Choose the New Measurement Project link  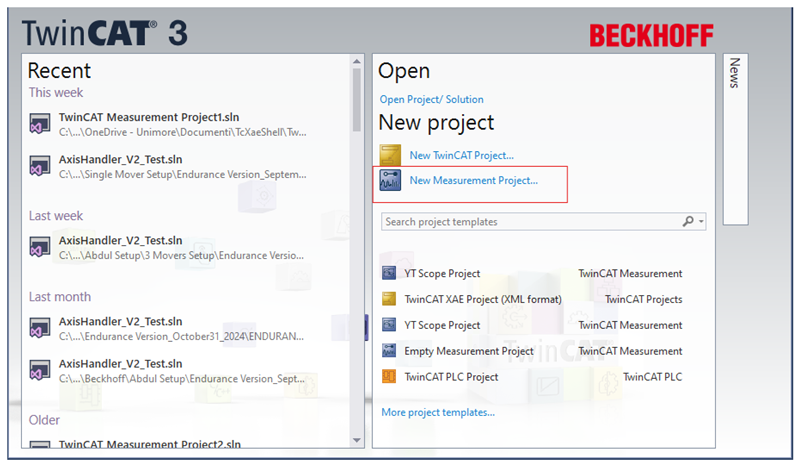[473, 180]
